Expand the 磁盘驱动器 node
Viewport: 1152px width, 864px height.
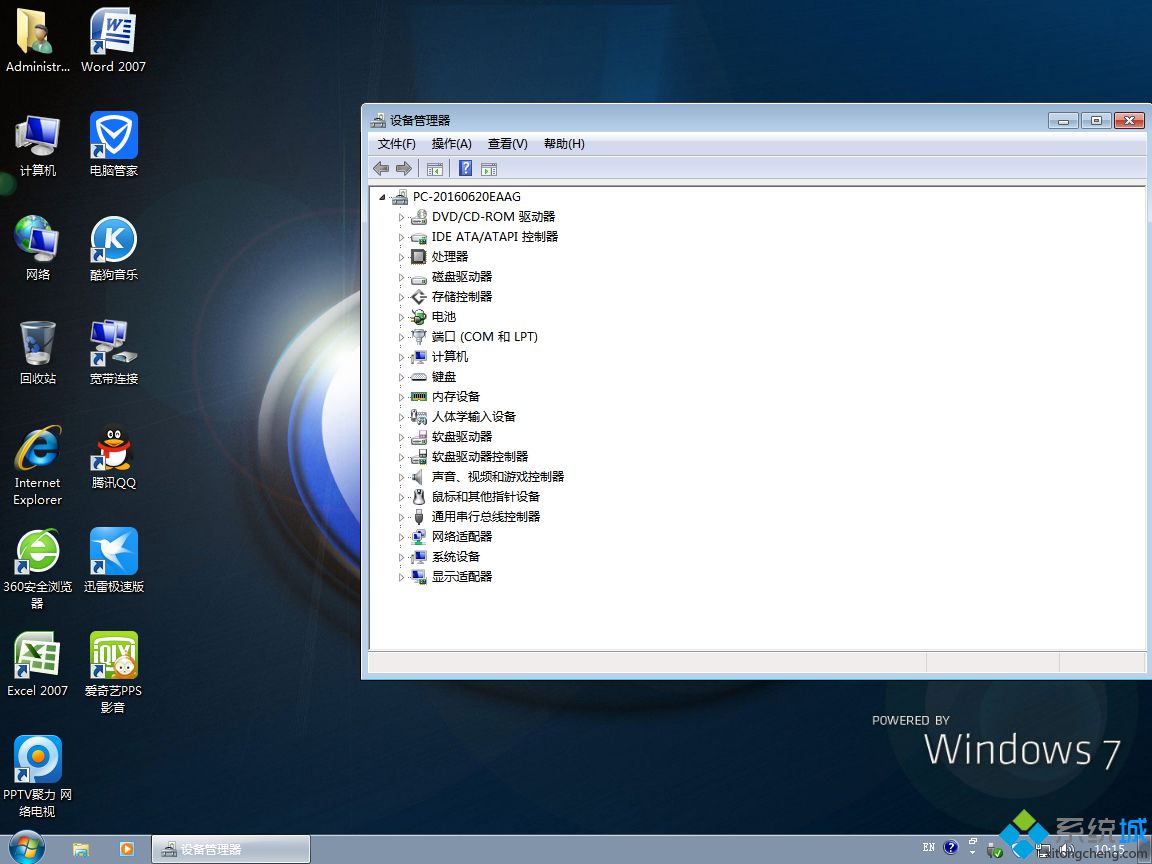pos(401,277)
